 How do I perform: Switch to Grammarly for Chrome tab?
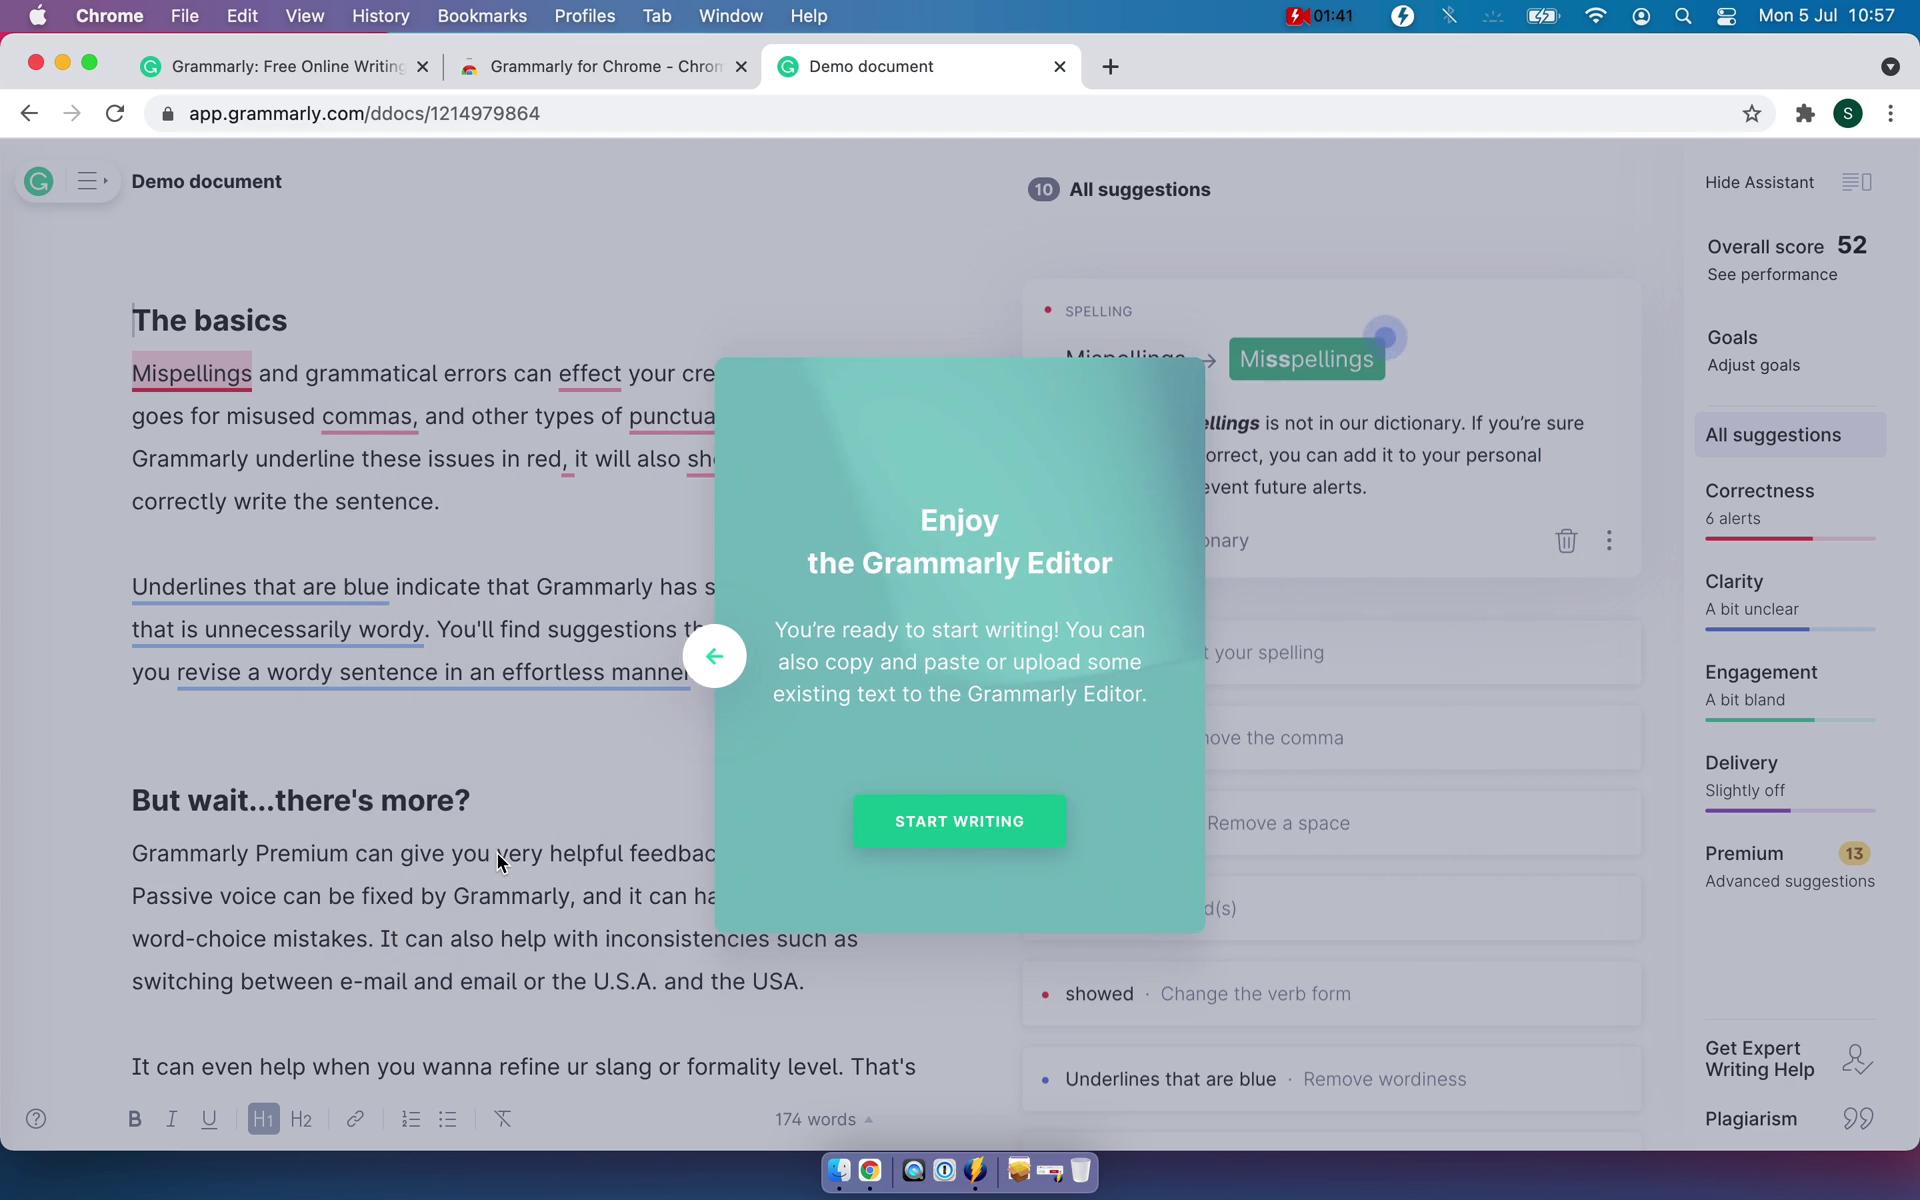point(604,67)
